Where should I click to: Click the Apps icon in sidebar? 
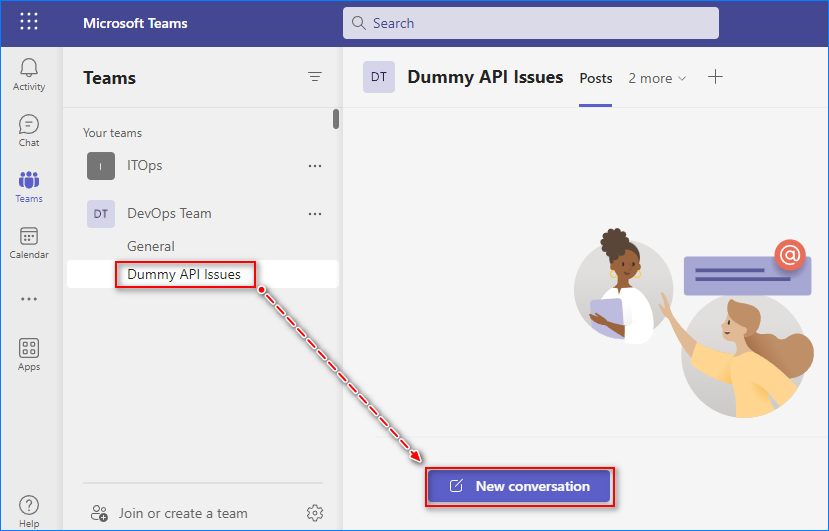29,349
